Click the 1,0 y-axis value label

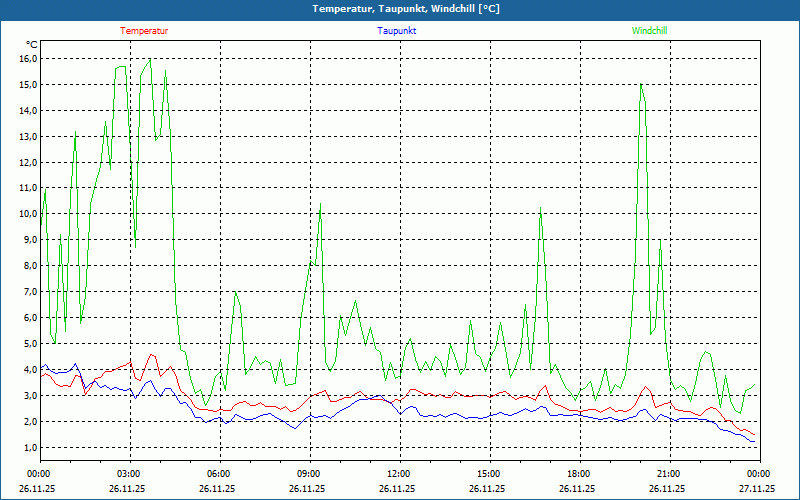(29, 447)
